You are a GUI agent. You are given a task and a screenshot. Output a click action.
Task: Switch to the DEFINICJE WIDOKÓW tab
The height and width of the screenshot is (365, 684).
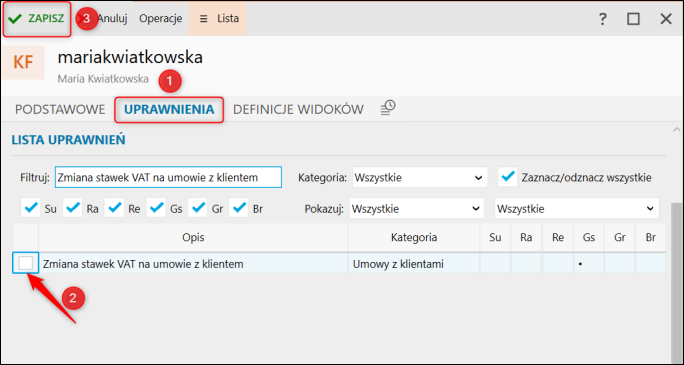coord(298,109)
